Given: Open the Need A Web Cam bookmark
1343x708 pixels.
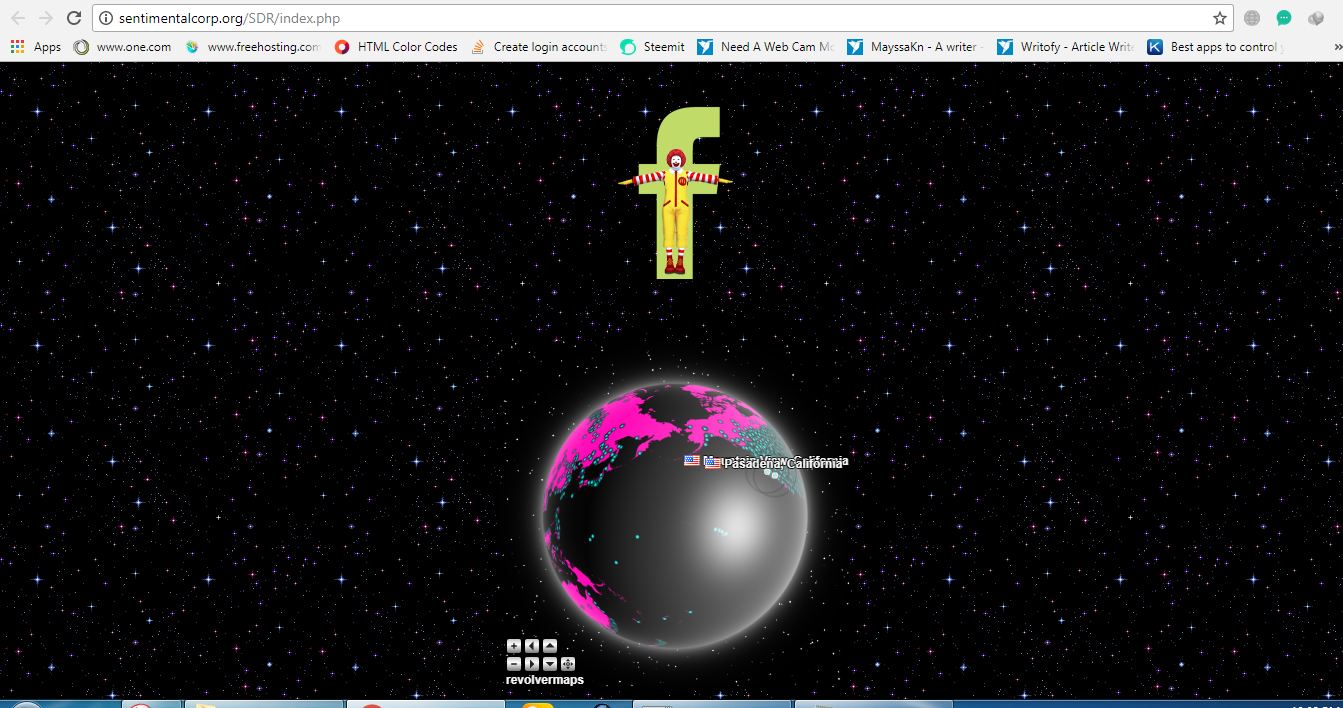Looking at the screenshot, I should coord(766,47).
